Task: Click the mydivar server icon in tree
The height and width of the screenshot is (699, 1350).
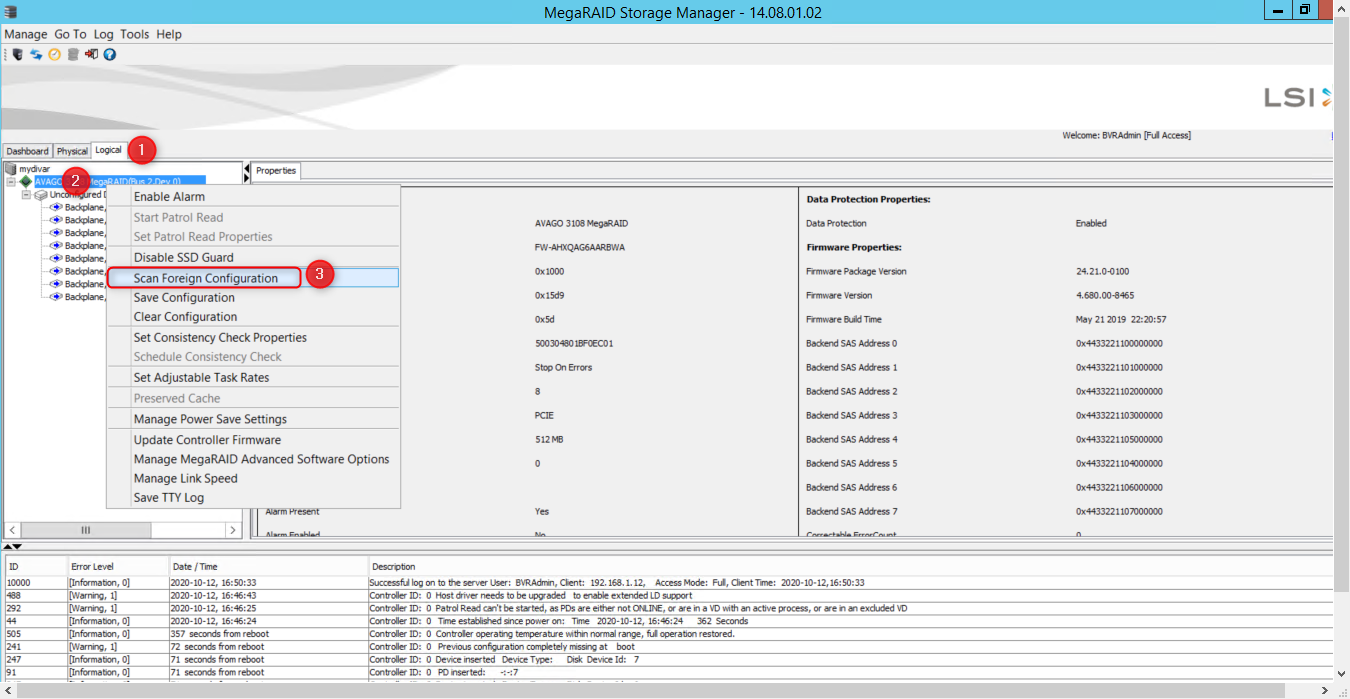Action: (11, 169)
